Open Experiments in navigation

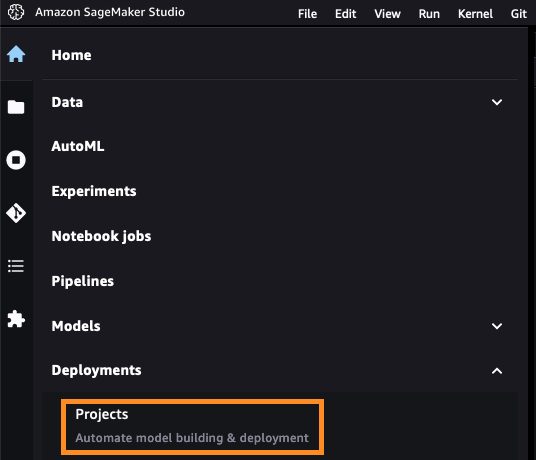[94, 191]
